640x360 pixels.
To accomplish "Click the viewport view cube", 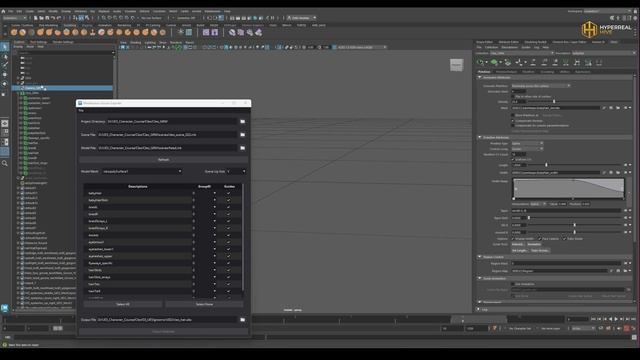I will click(x=456, y=64).
